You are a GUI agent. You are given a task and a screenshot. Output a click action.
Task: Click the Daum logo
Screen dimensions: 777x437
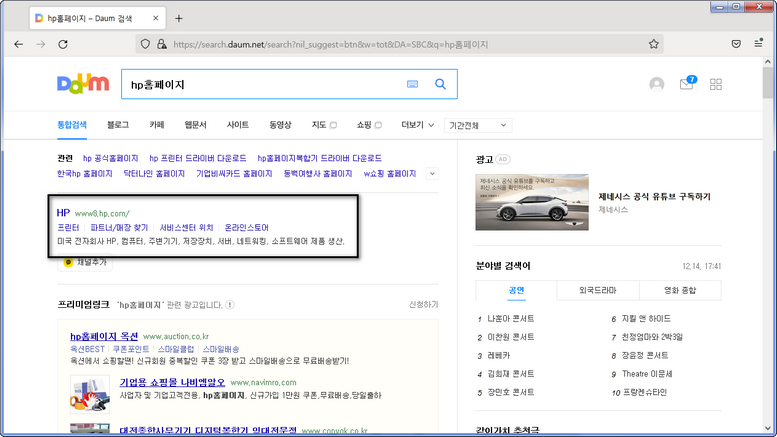point(83,84)
